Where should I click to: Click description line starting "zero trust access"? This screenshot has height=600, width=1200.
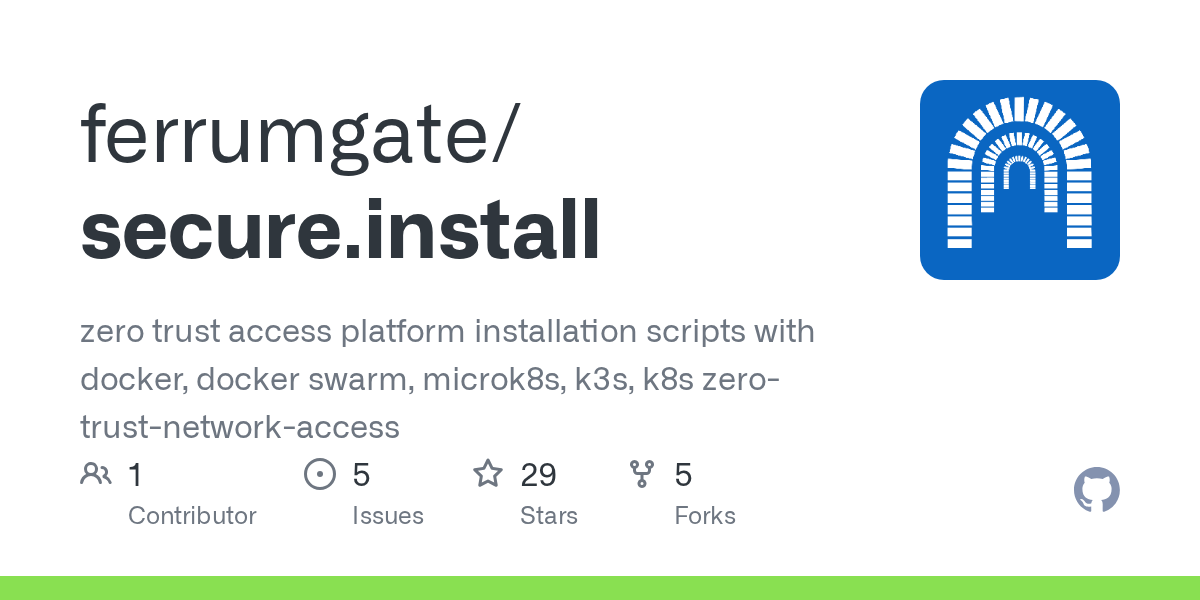(x=447, y=332)
